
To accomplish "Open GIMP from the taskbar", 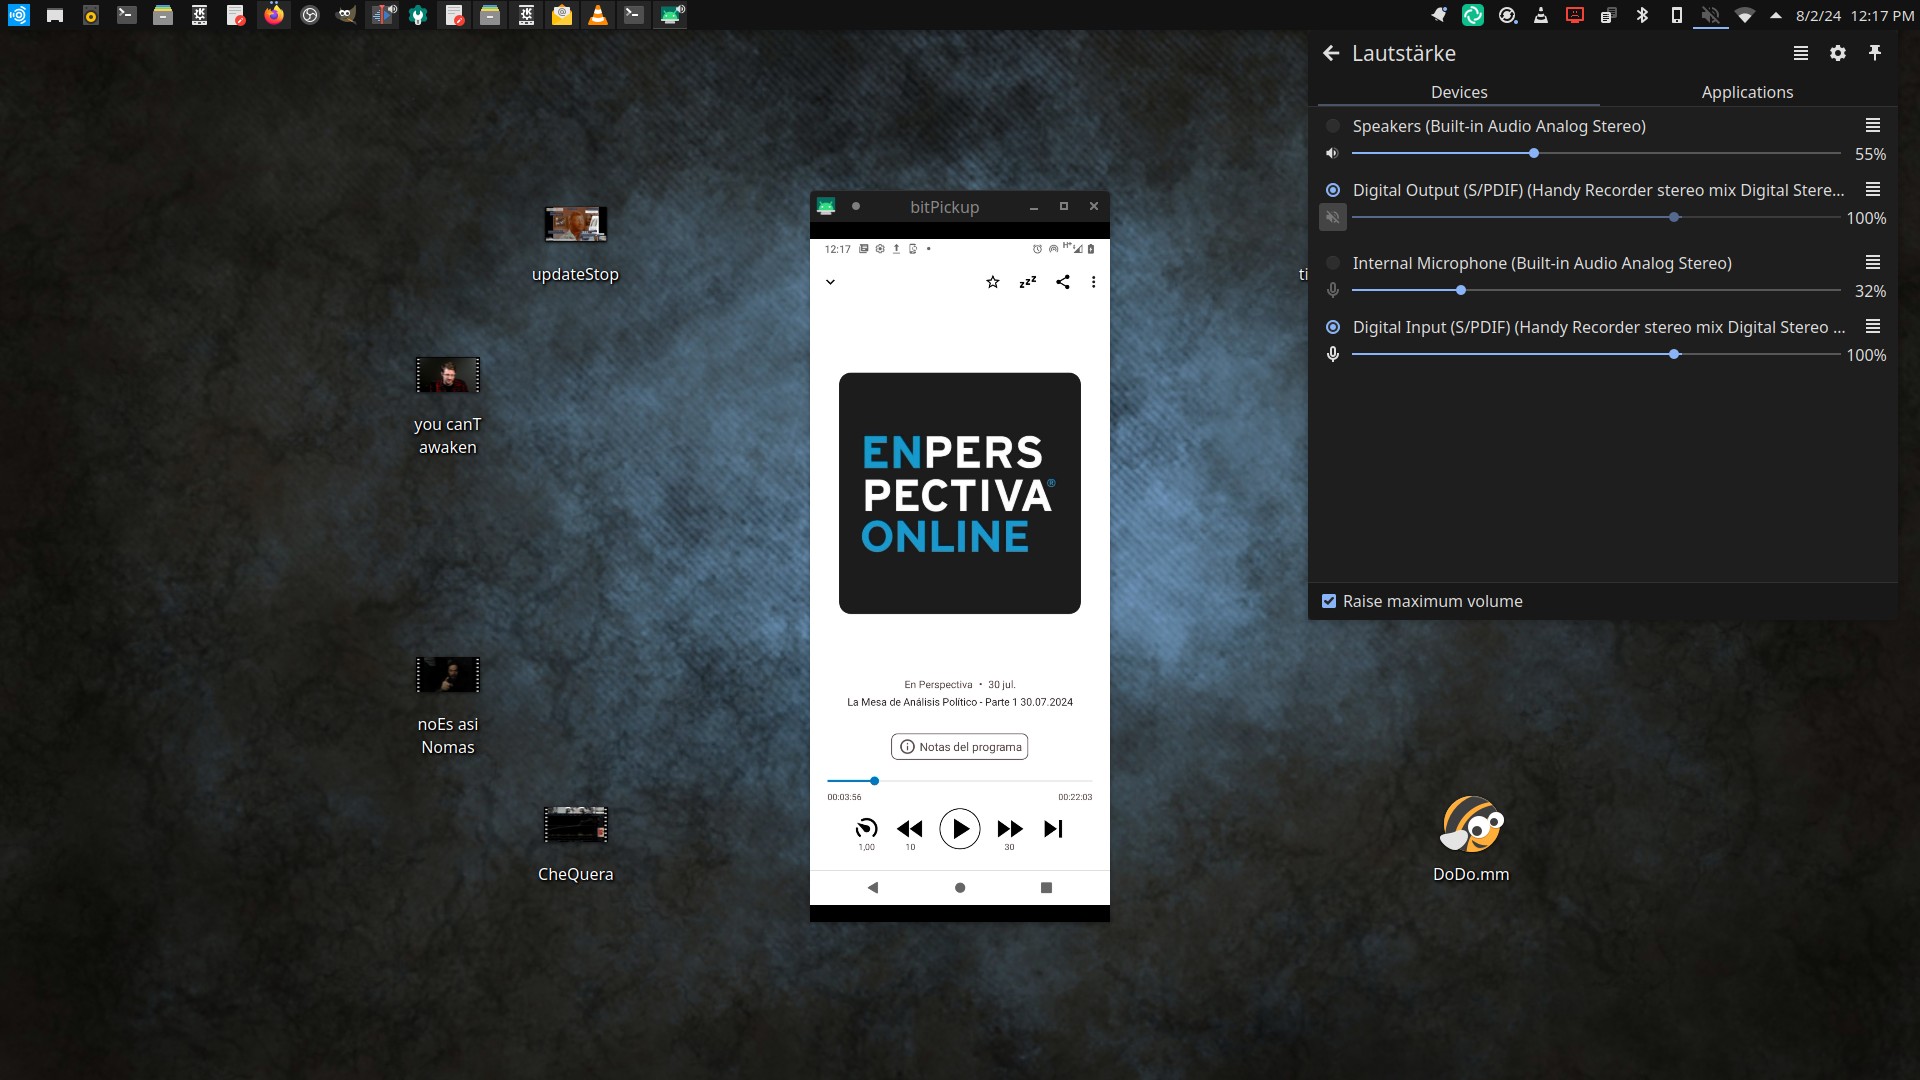I will (x=346, y=15).
